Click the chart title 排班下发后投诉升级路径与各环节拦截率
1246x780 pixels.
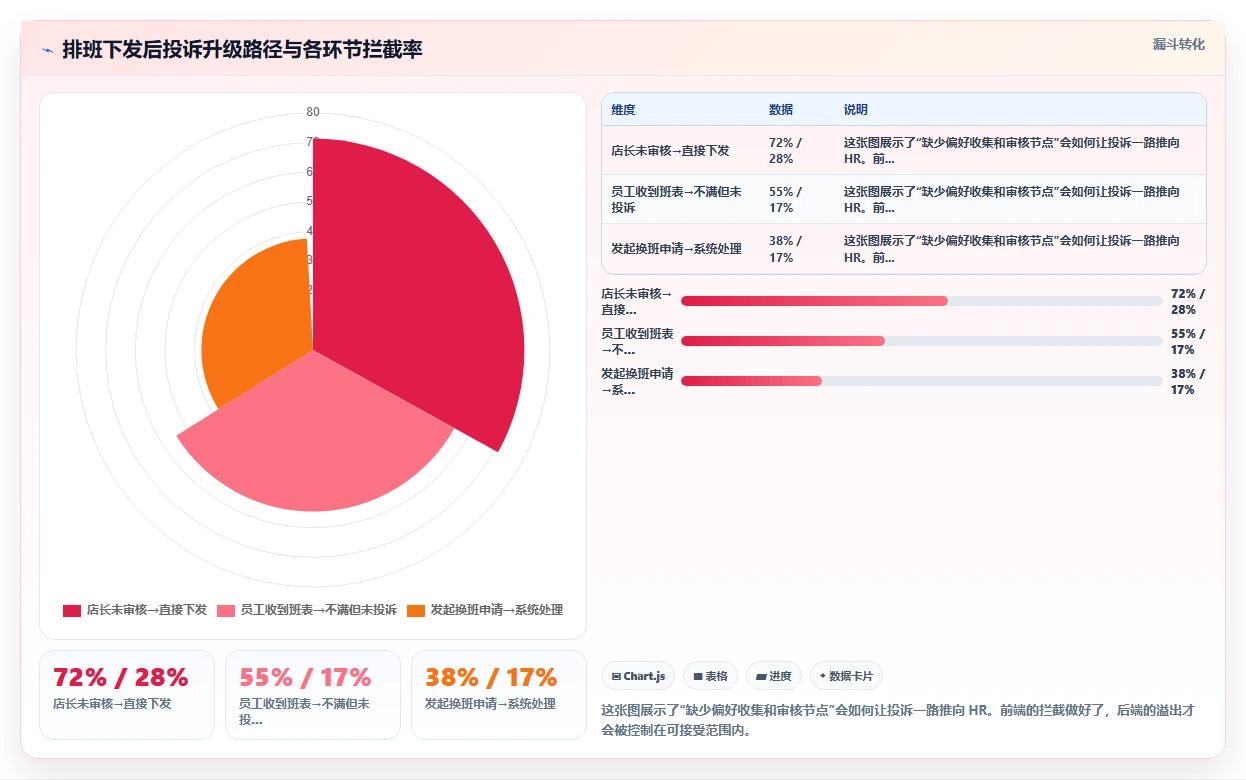coord(242,50)
